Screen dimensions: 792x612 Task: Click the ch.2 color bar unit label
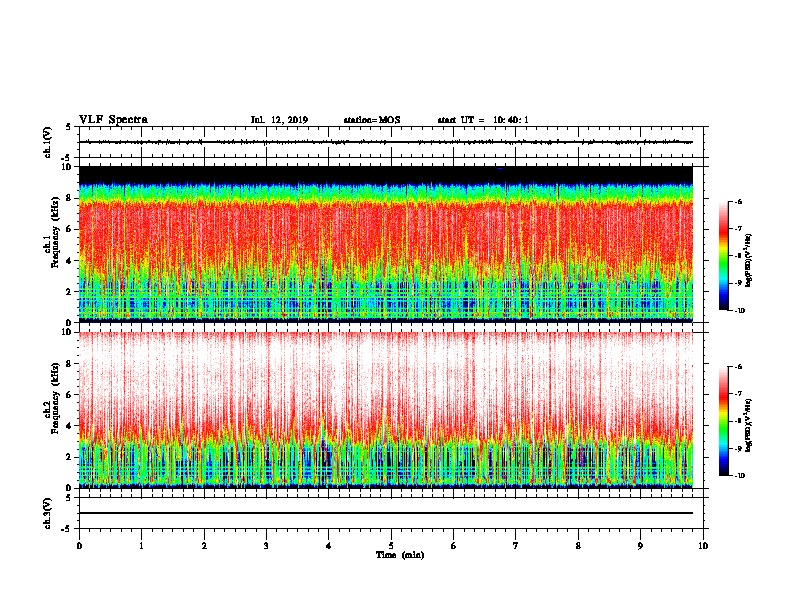[749, 425]
